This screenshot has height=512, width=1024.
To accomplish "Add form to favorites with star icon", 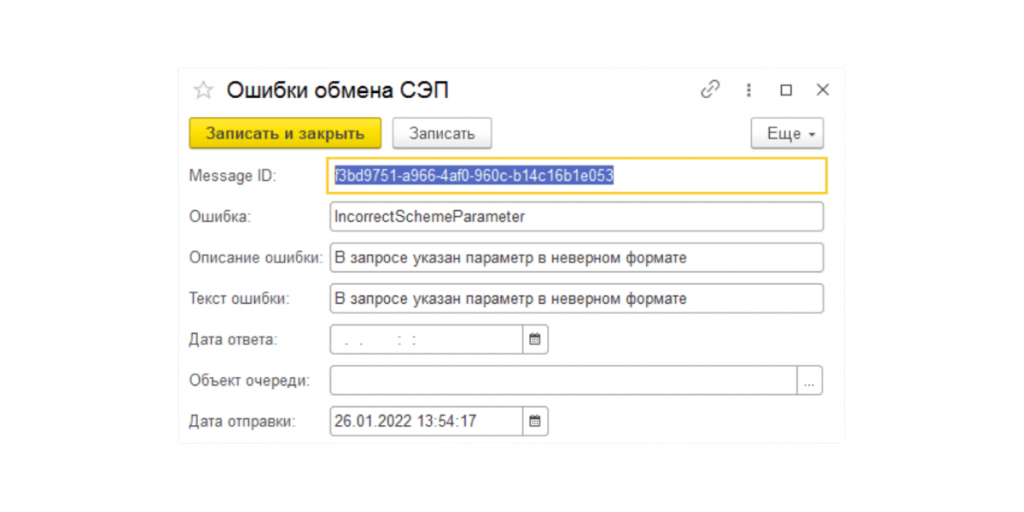I will (x=203, y=90).
